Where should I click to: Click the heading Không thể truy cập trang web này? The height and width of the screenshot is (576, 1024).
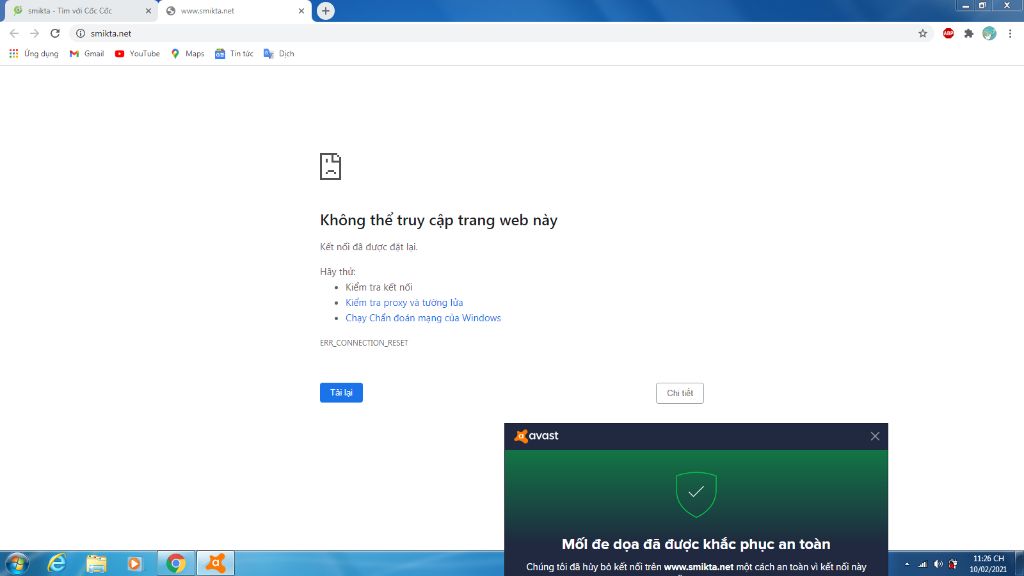438,220
